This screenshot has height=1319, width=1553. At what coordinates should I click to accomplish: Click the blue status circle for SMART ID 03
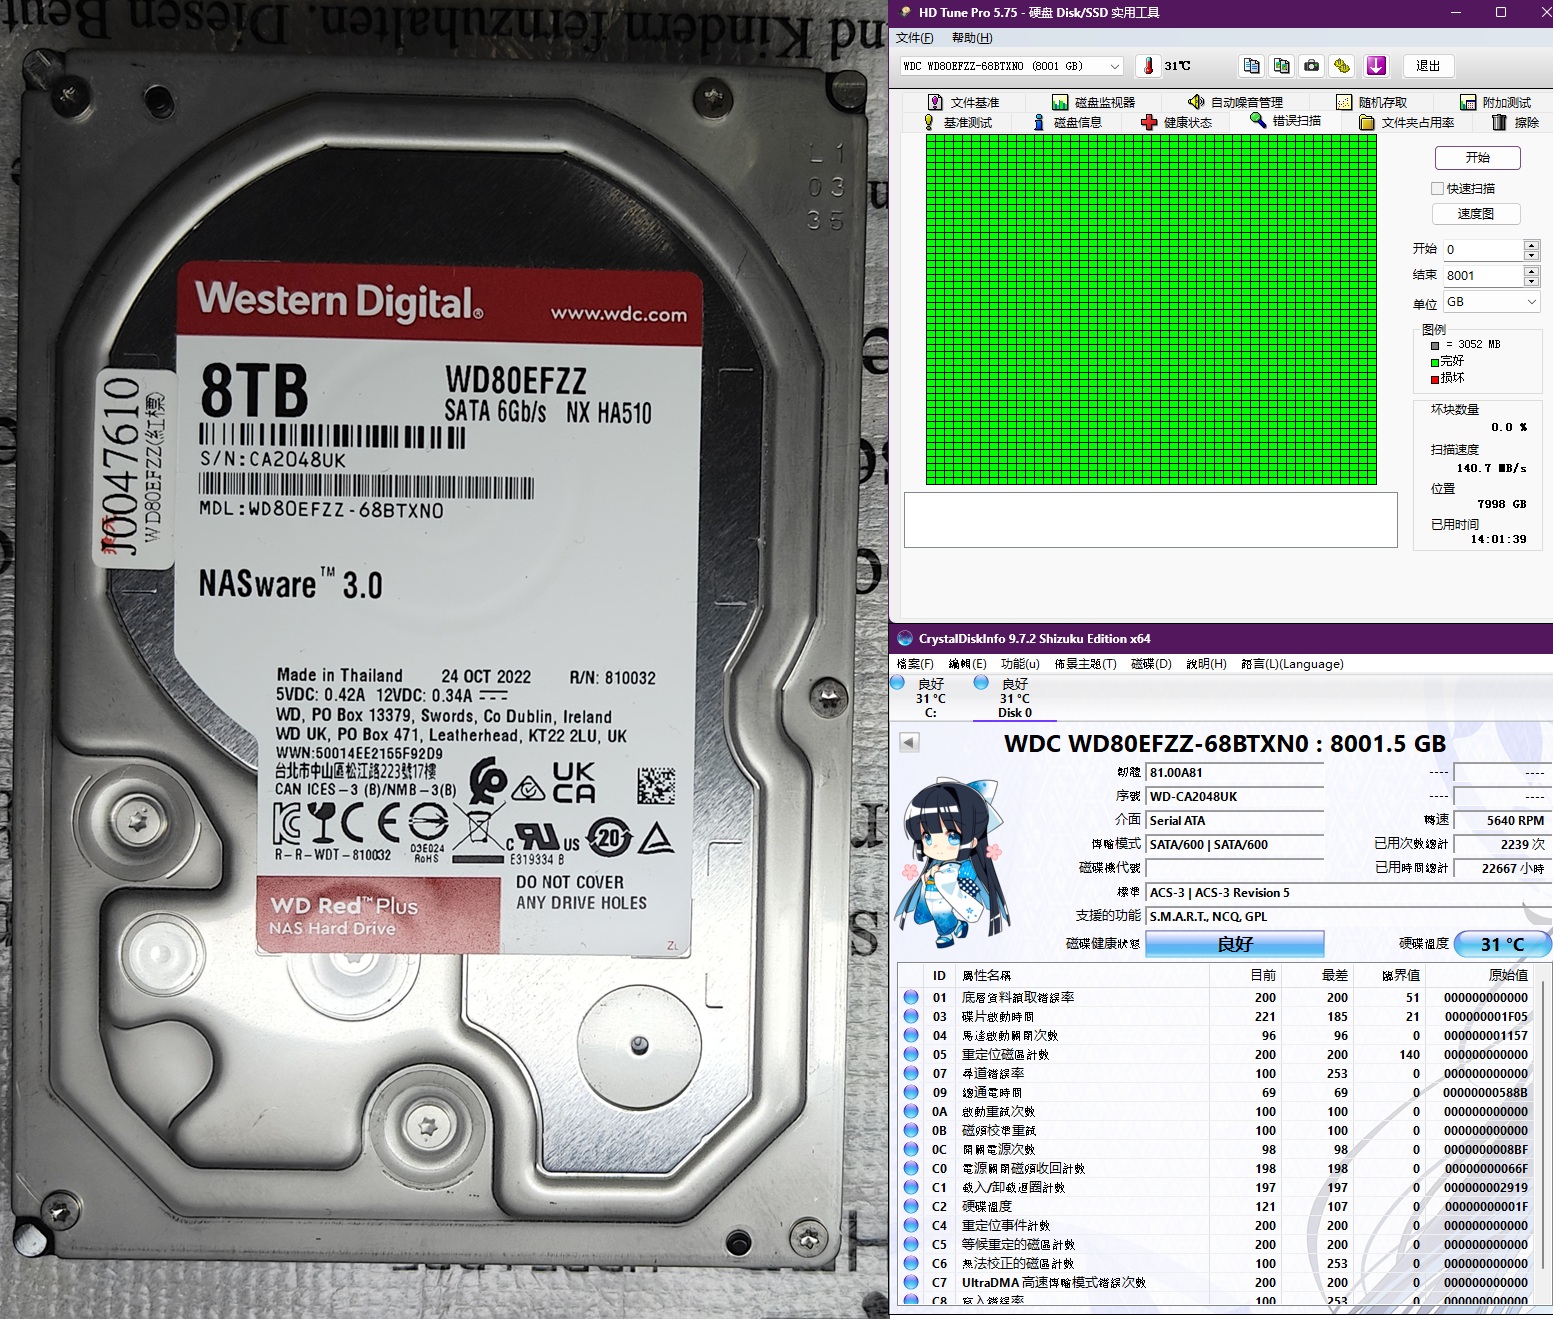tap(911, 1016)
